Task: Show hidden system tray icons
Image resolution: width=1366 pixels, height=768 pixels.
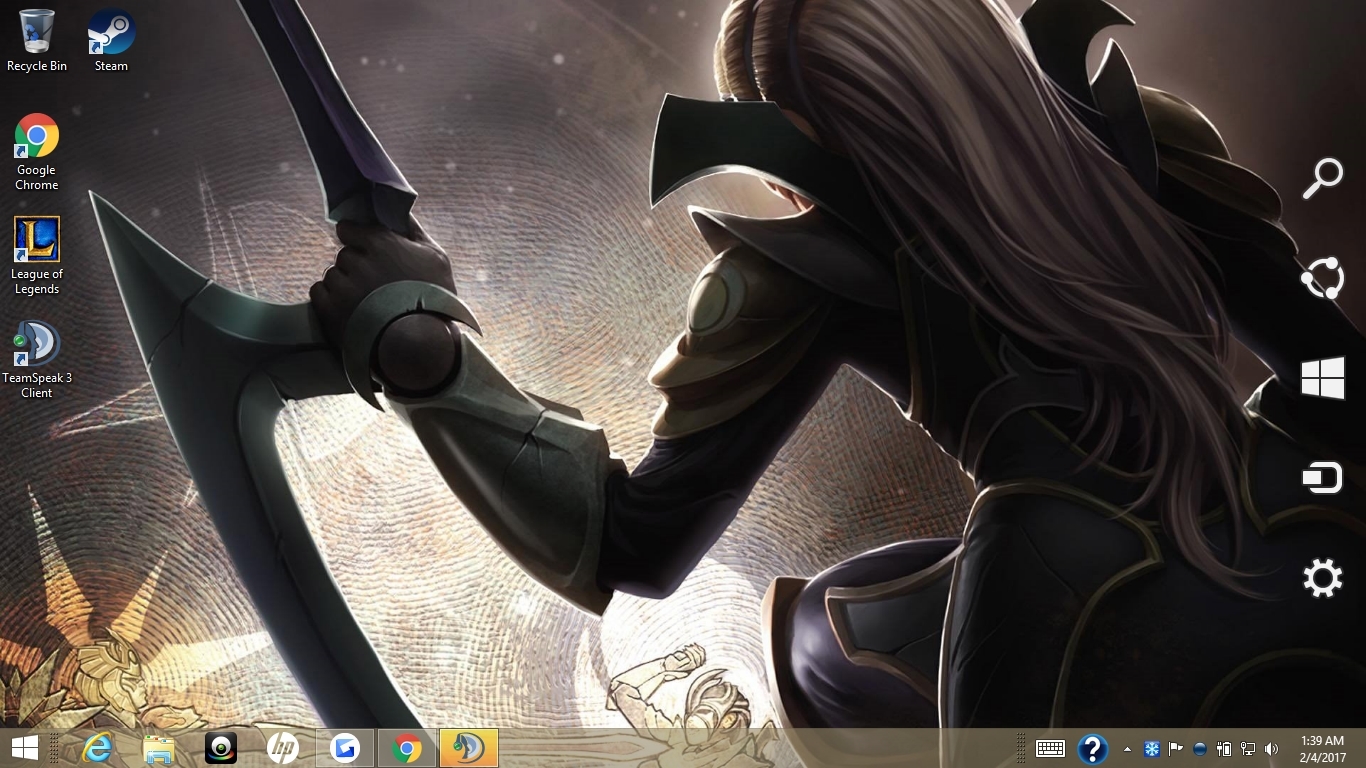Action: point(1128,749)
